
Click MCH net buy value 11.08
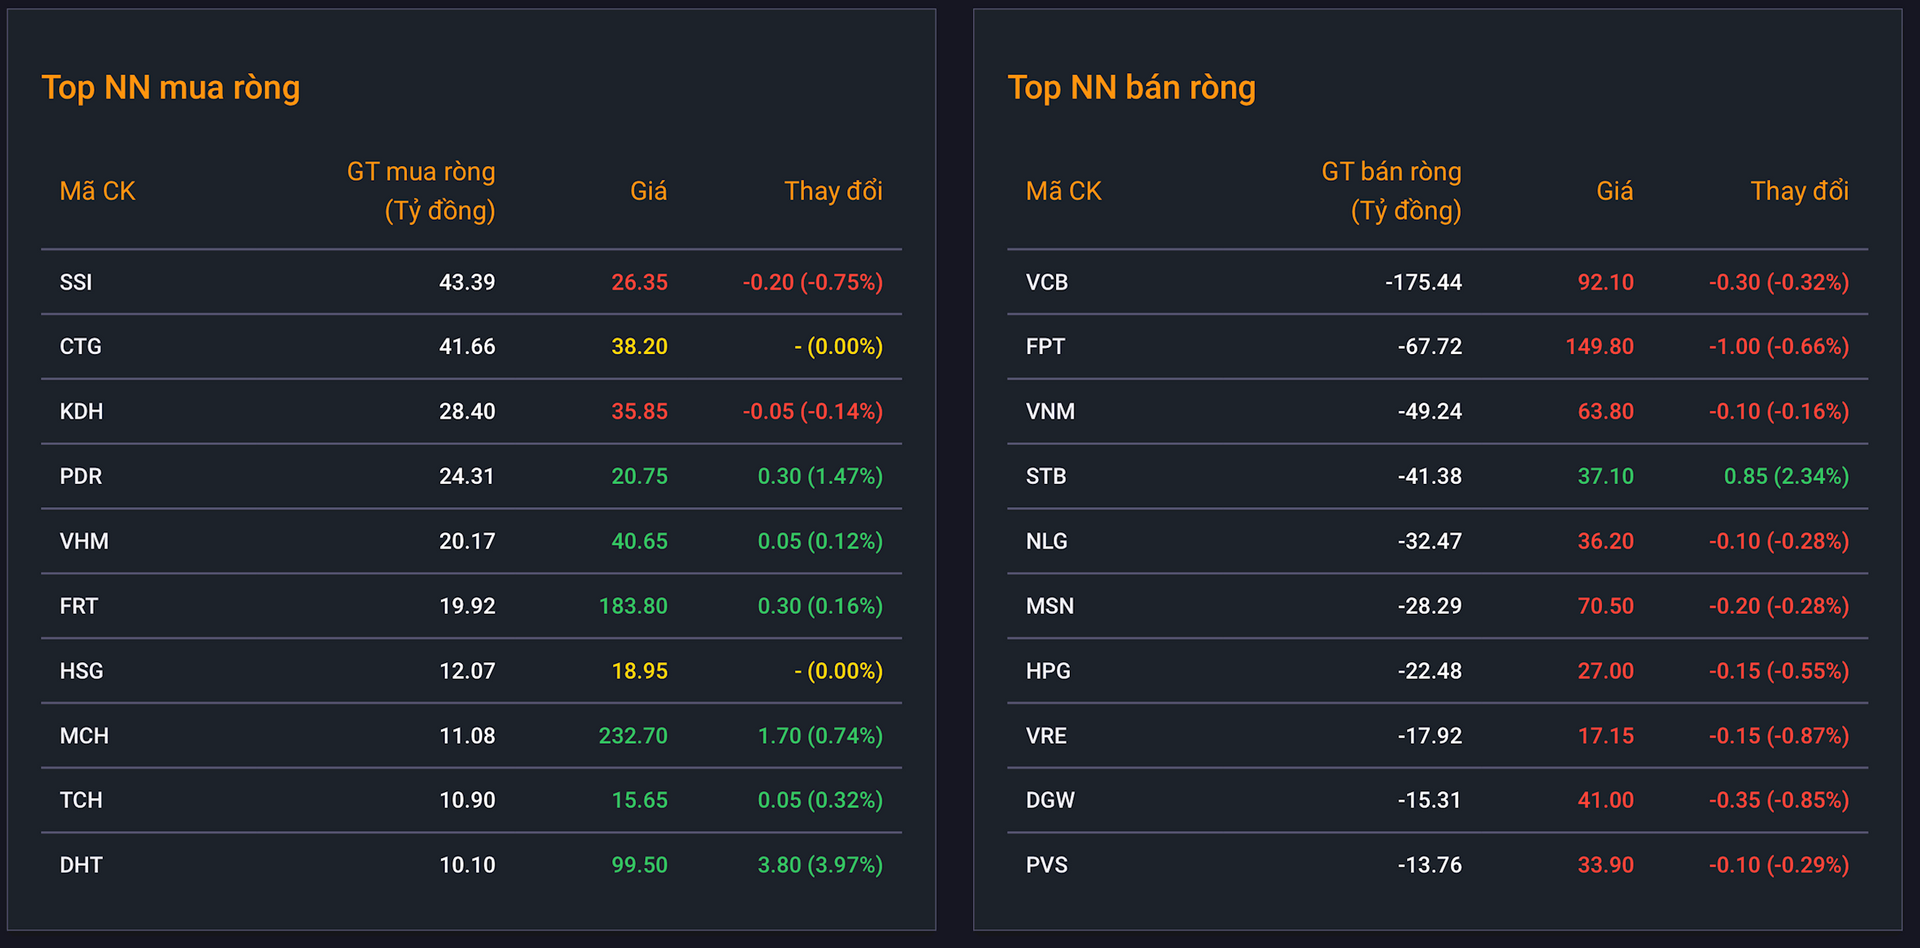pyautogui.click(x=467, y=735)
